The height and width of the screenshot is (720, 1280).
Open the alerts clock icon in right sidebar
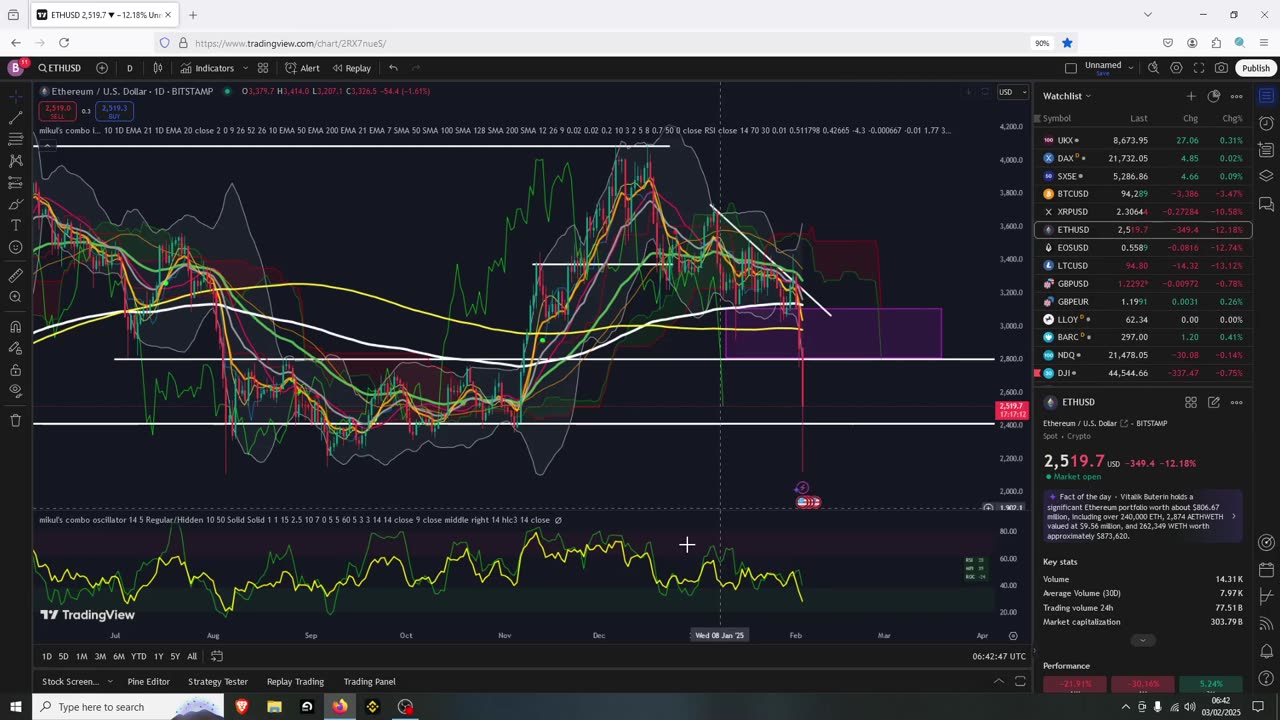click(1266, 123)
